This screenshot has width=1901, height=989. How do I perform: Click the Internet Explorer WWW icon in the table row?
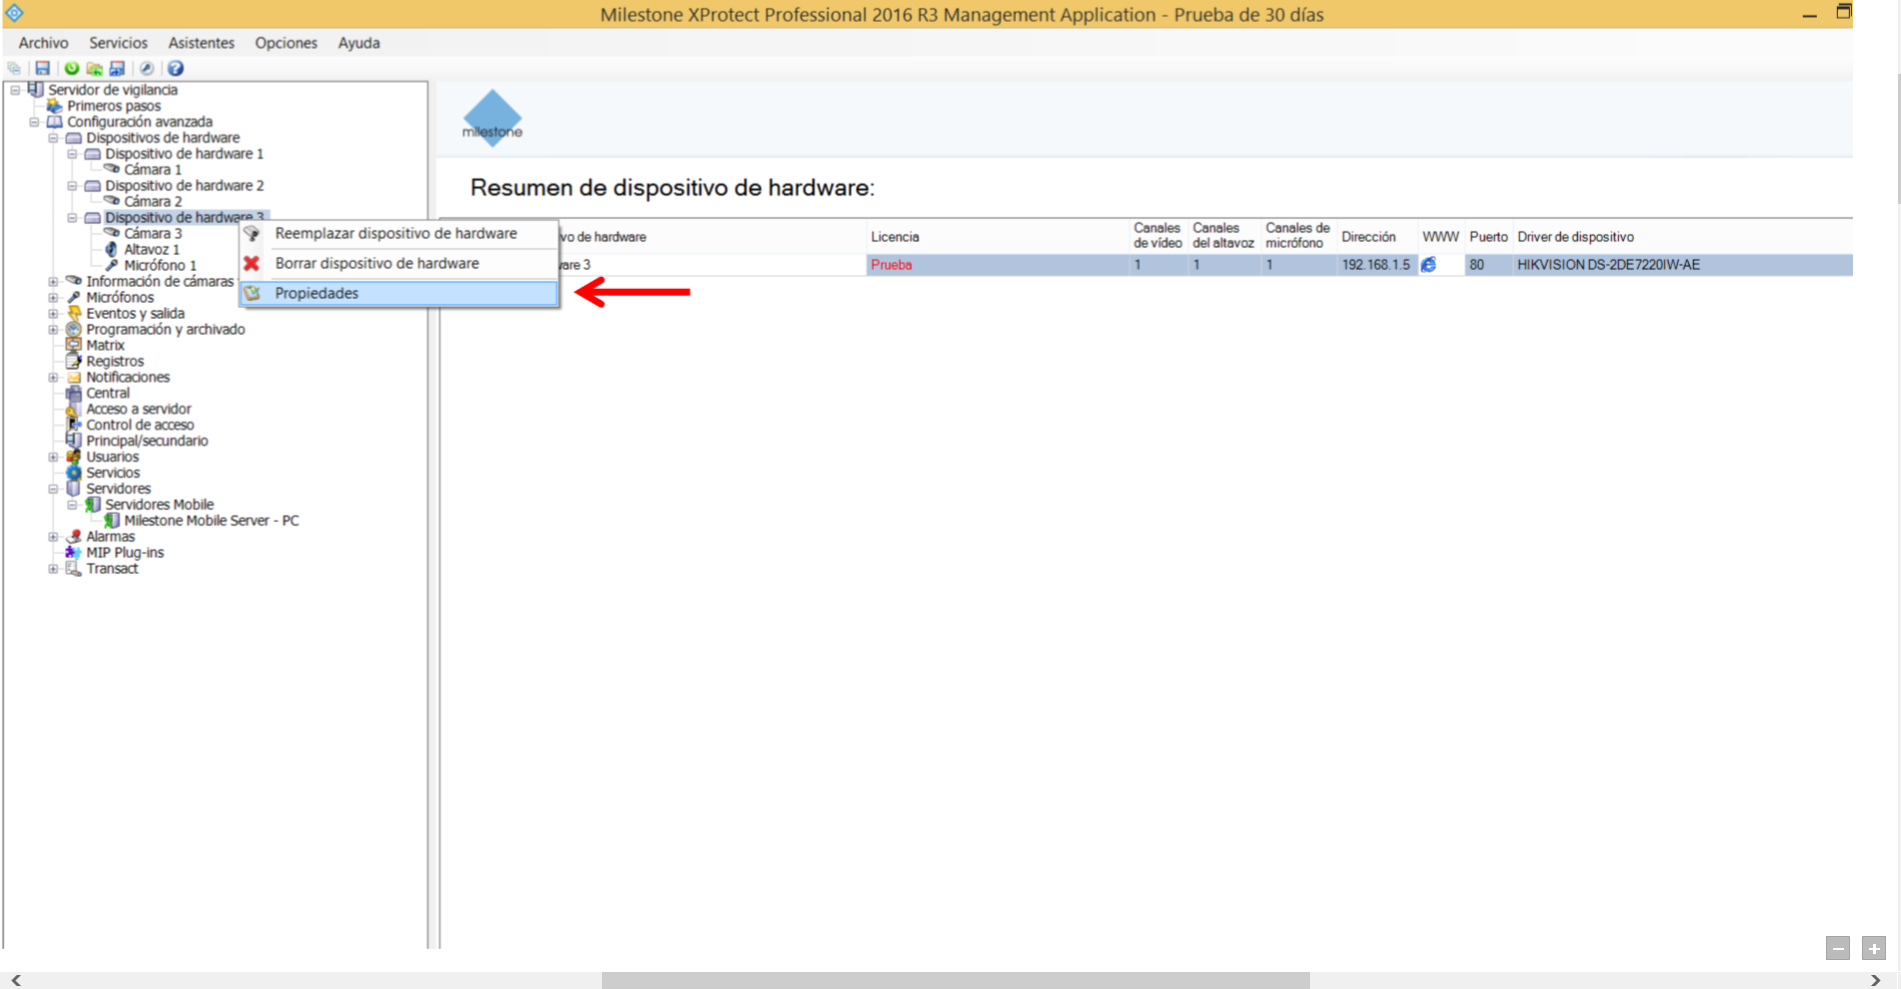point(1429,265)
